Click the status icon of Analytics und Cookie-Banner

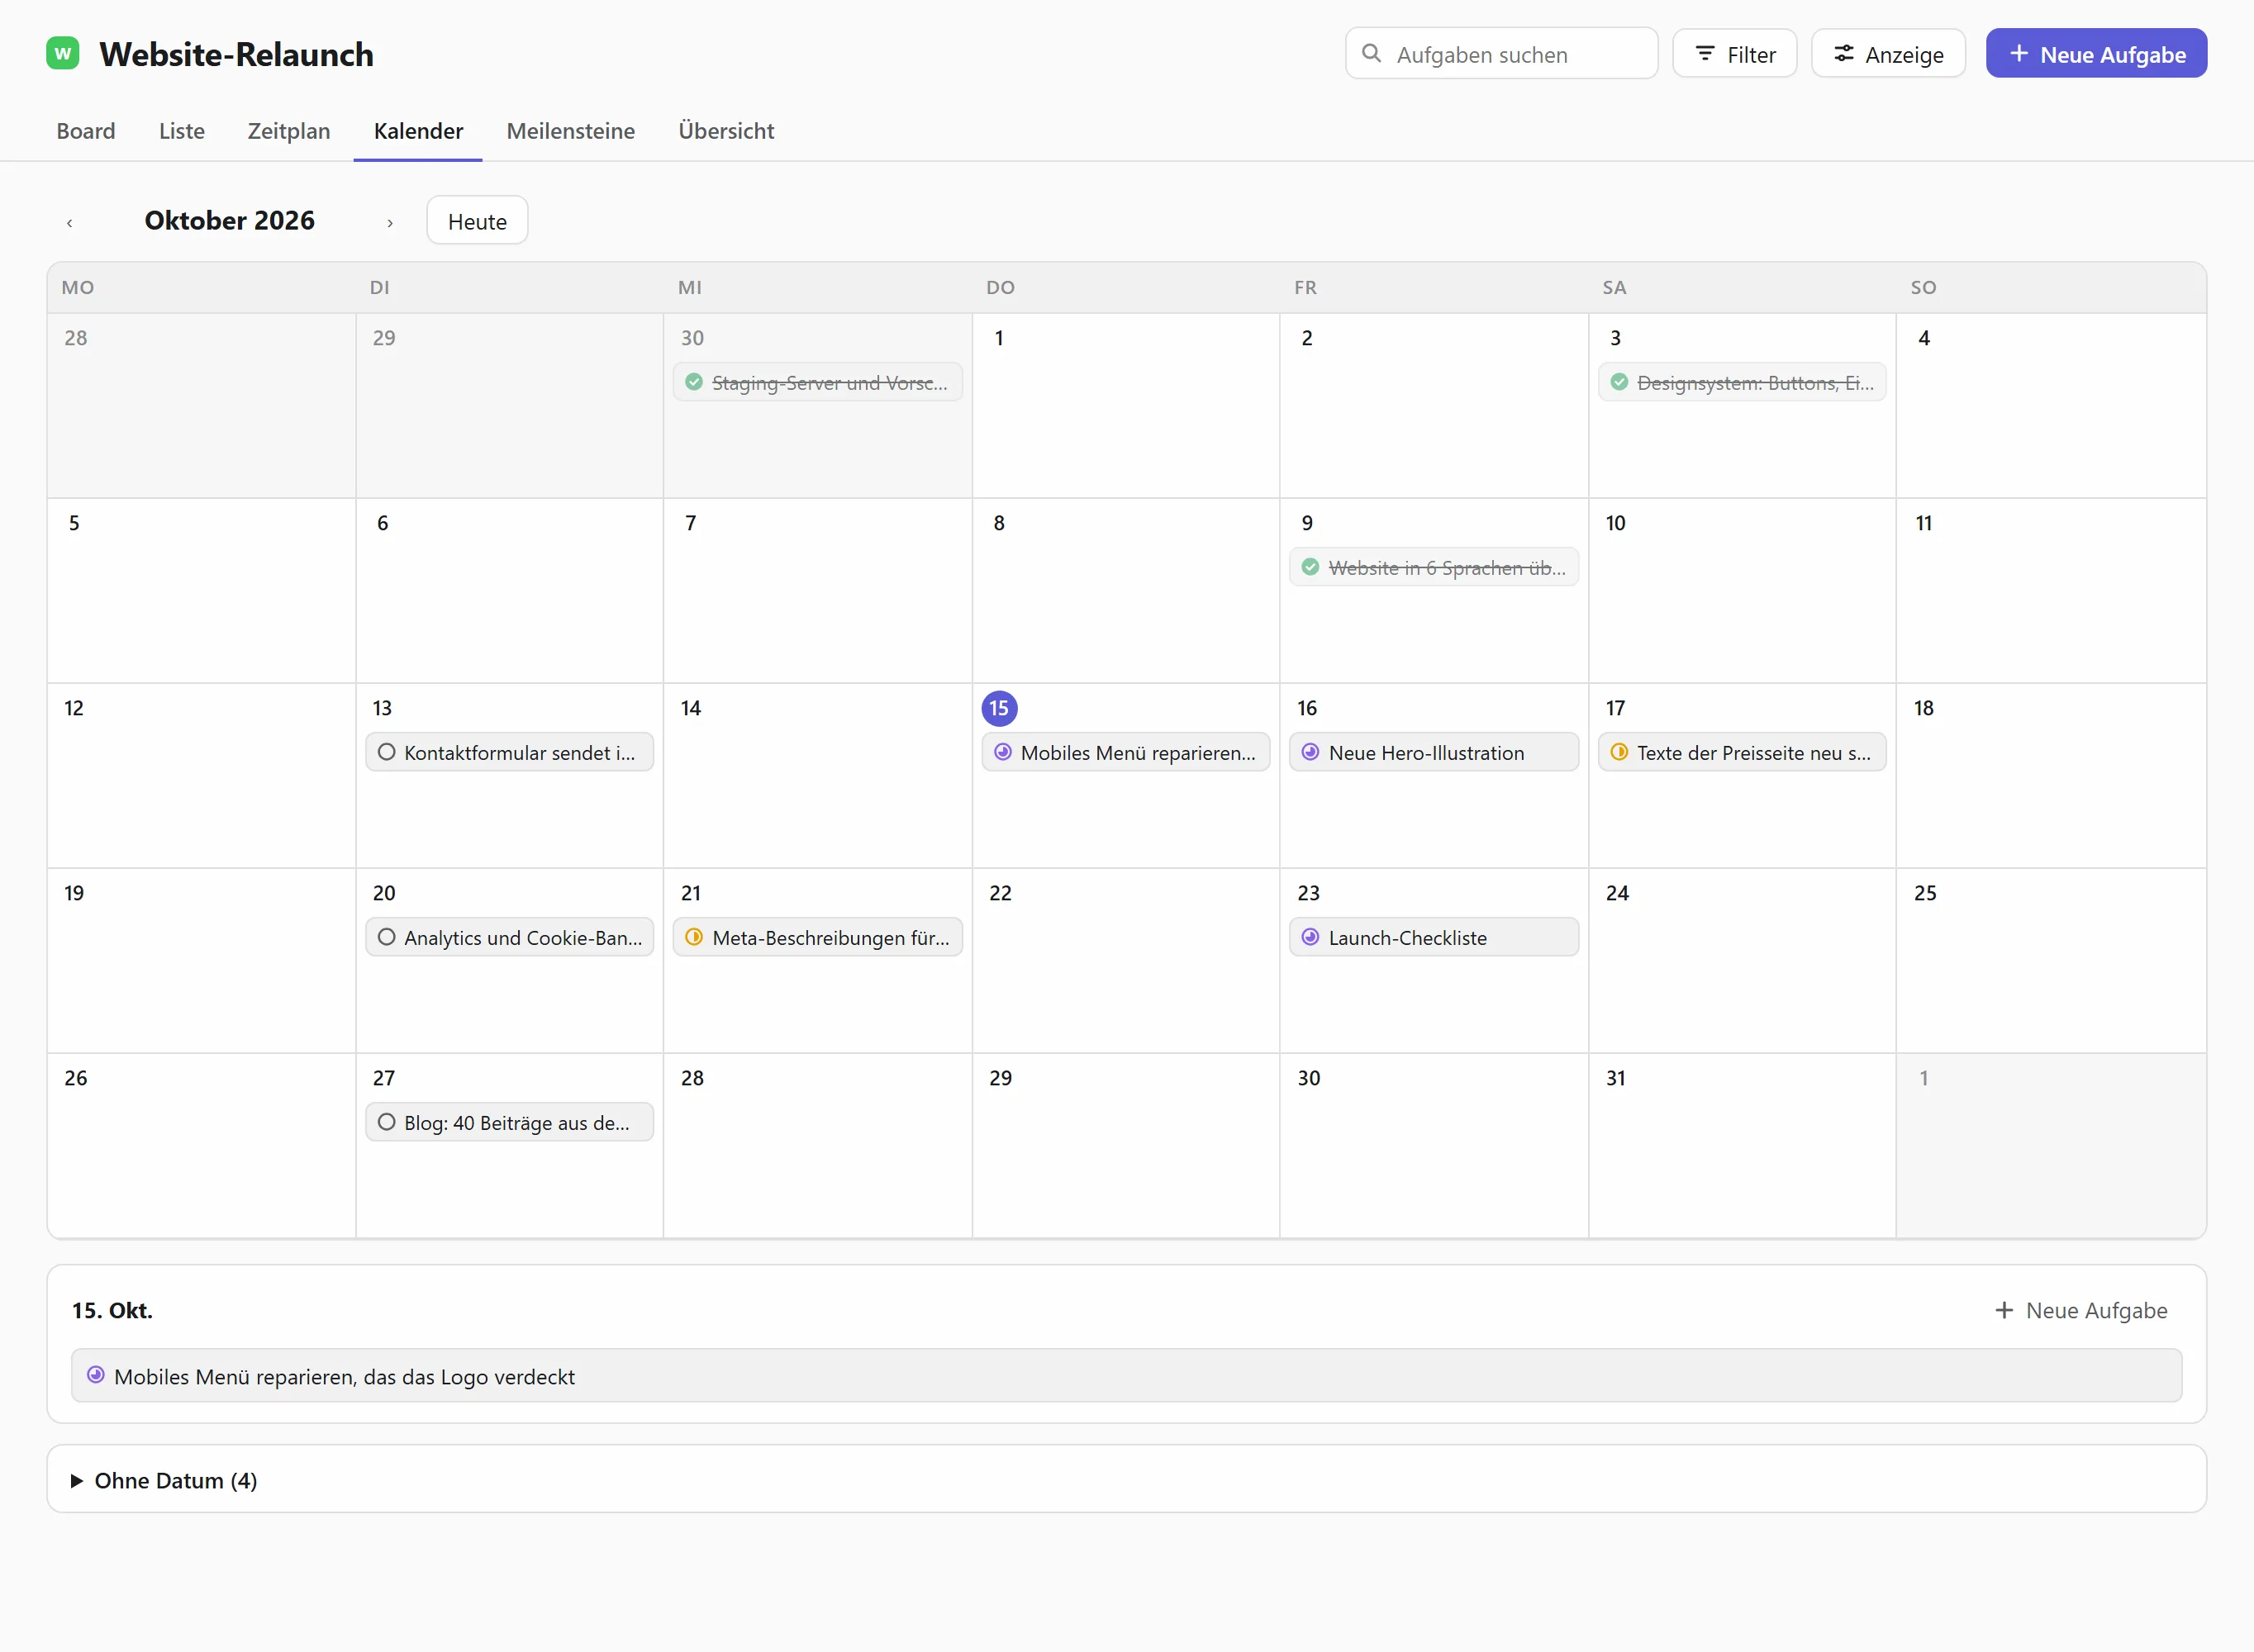386,937
